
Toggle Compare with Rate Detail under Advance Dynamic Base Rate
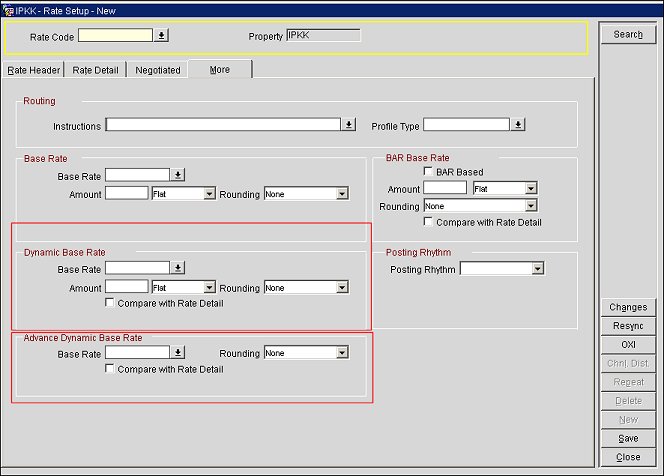pos(110,369)
